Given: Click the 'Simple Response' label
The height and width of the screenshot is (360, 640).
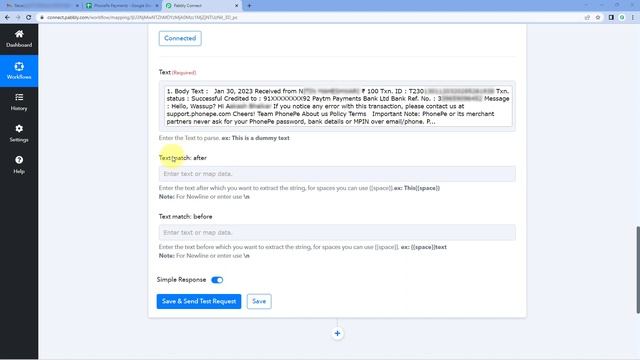Looking at the screenshot, I should (x=181, y=280).
